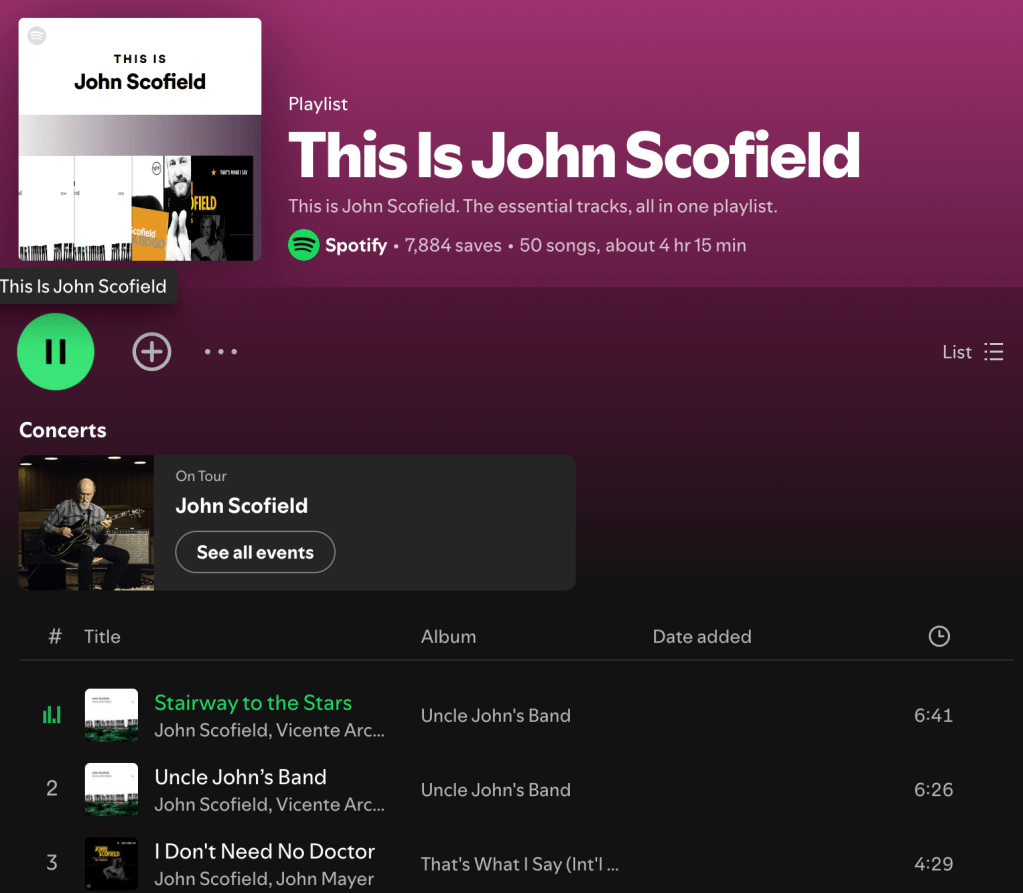Pause playback with the green button

pos(55,352)
